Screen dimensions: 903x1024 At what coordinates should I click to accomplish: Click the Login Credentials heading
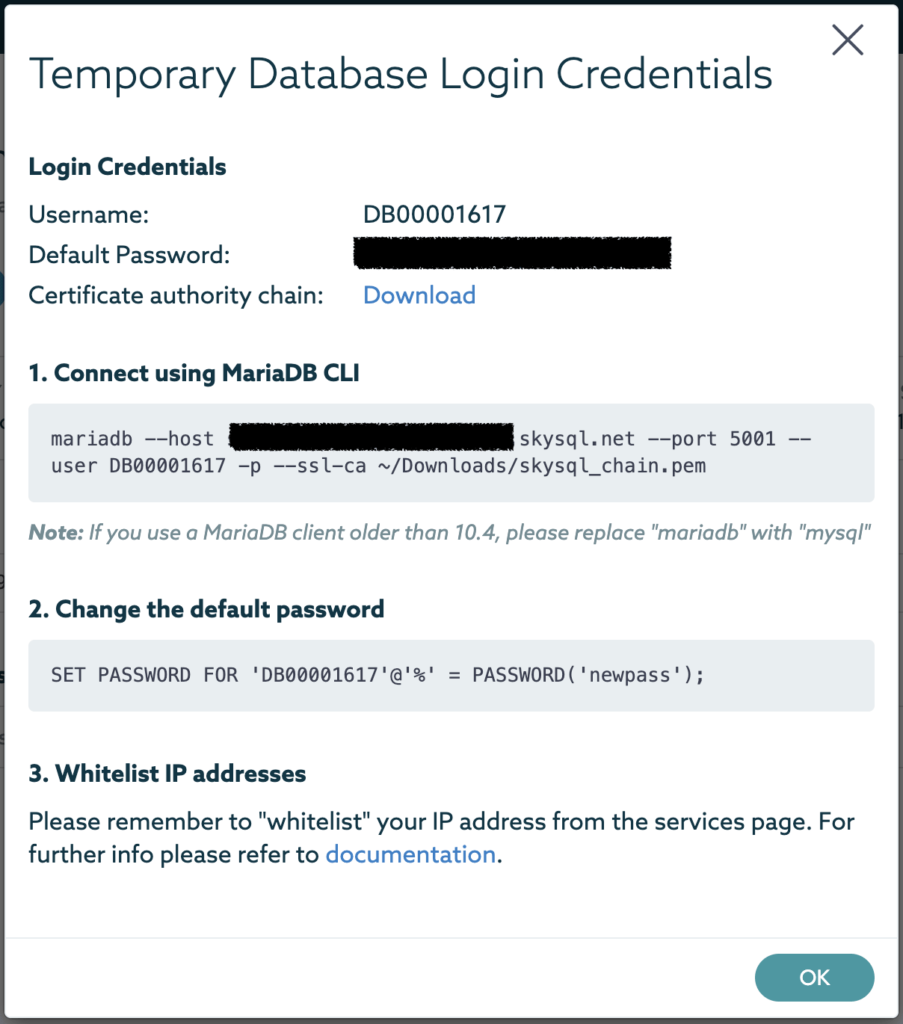pos(127,167)
